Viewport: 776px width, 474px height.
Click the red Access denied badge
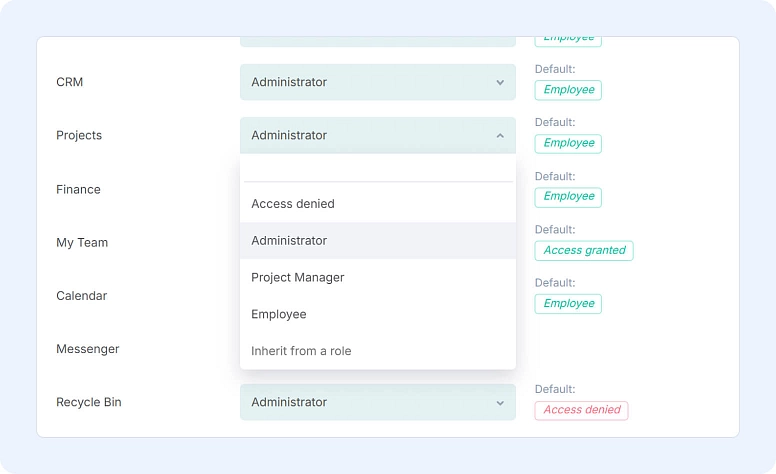[581, 410]
